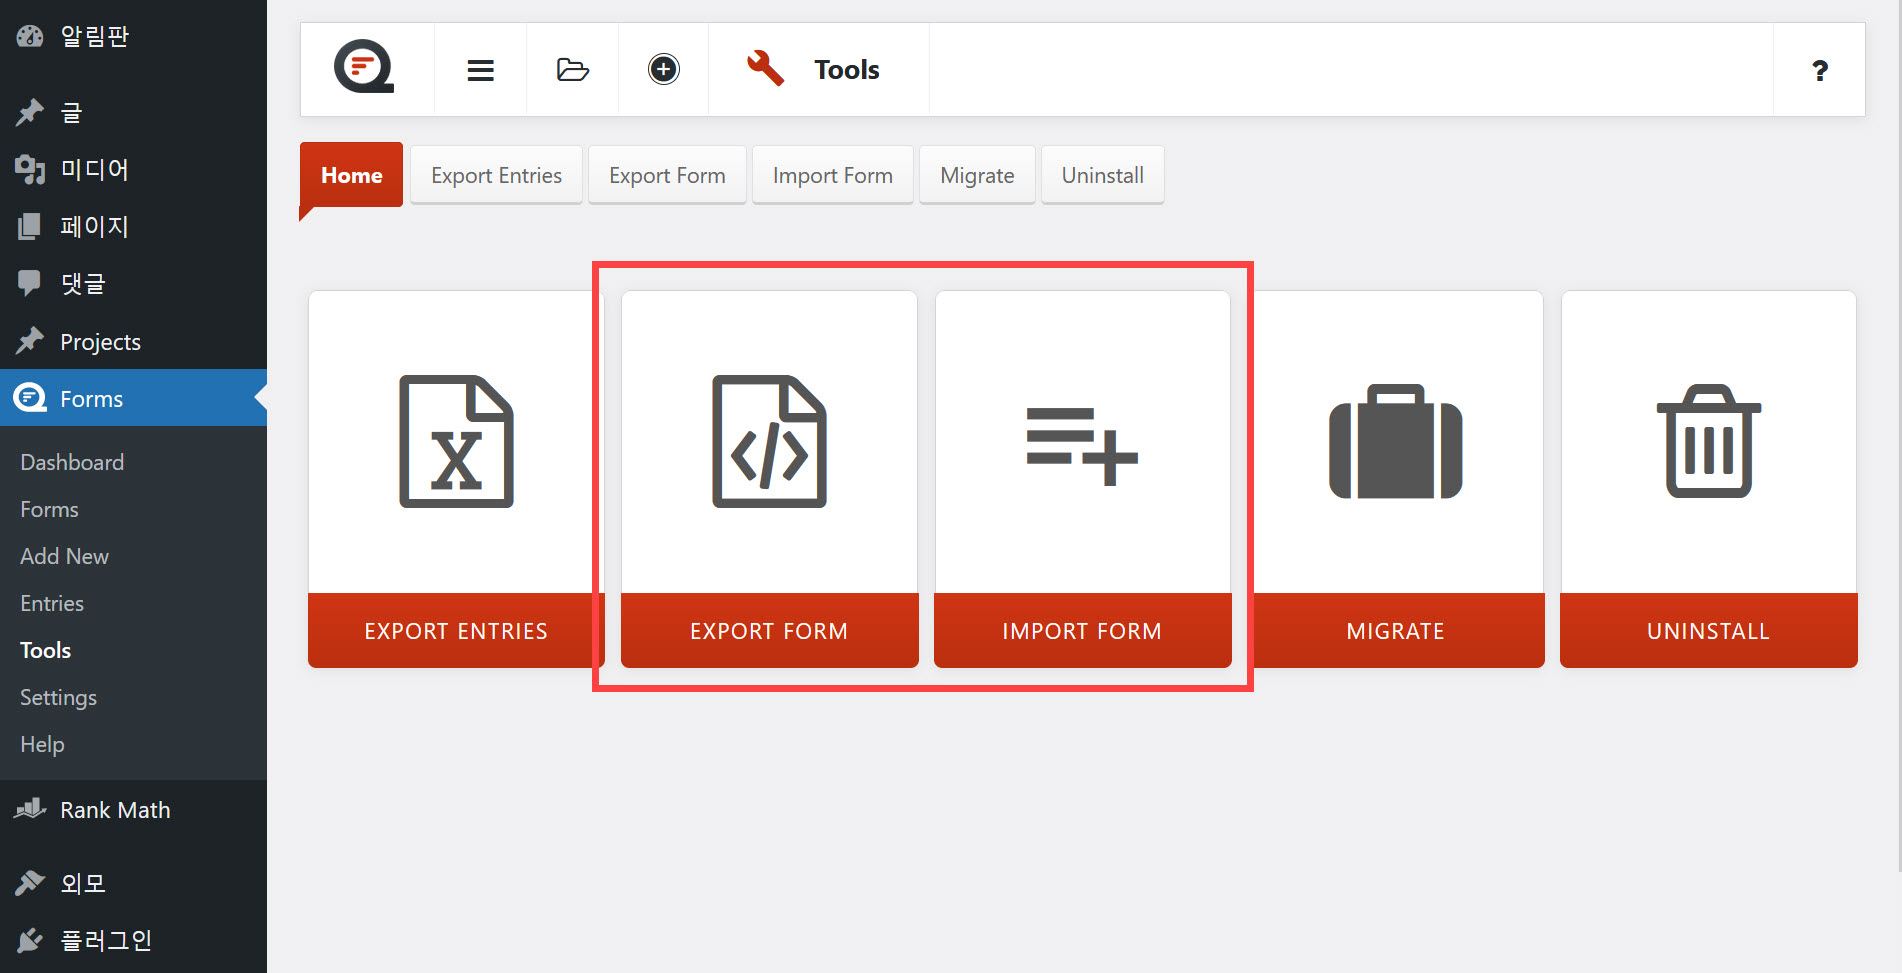1902x973 pixels.
Task: Click the comment bubble icon beside 댓글
Action: click(30, 283)
